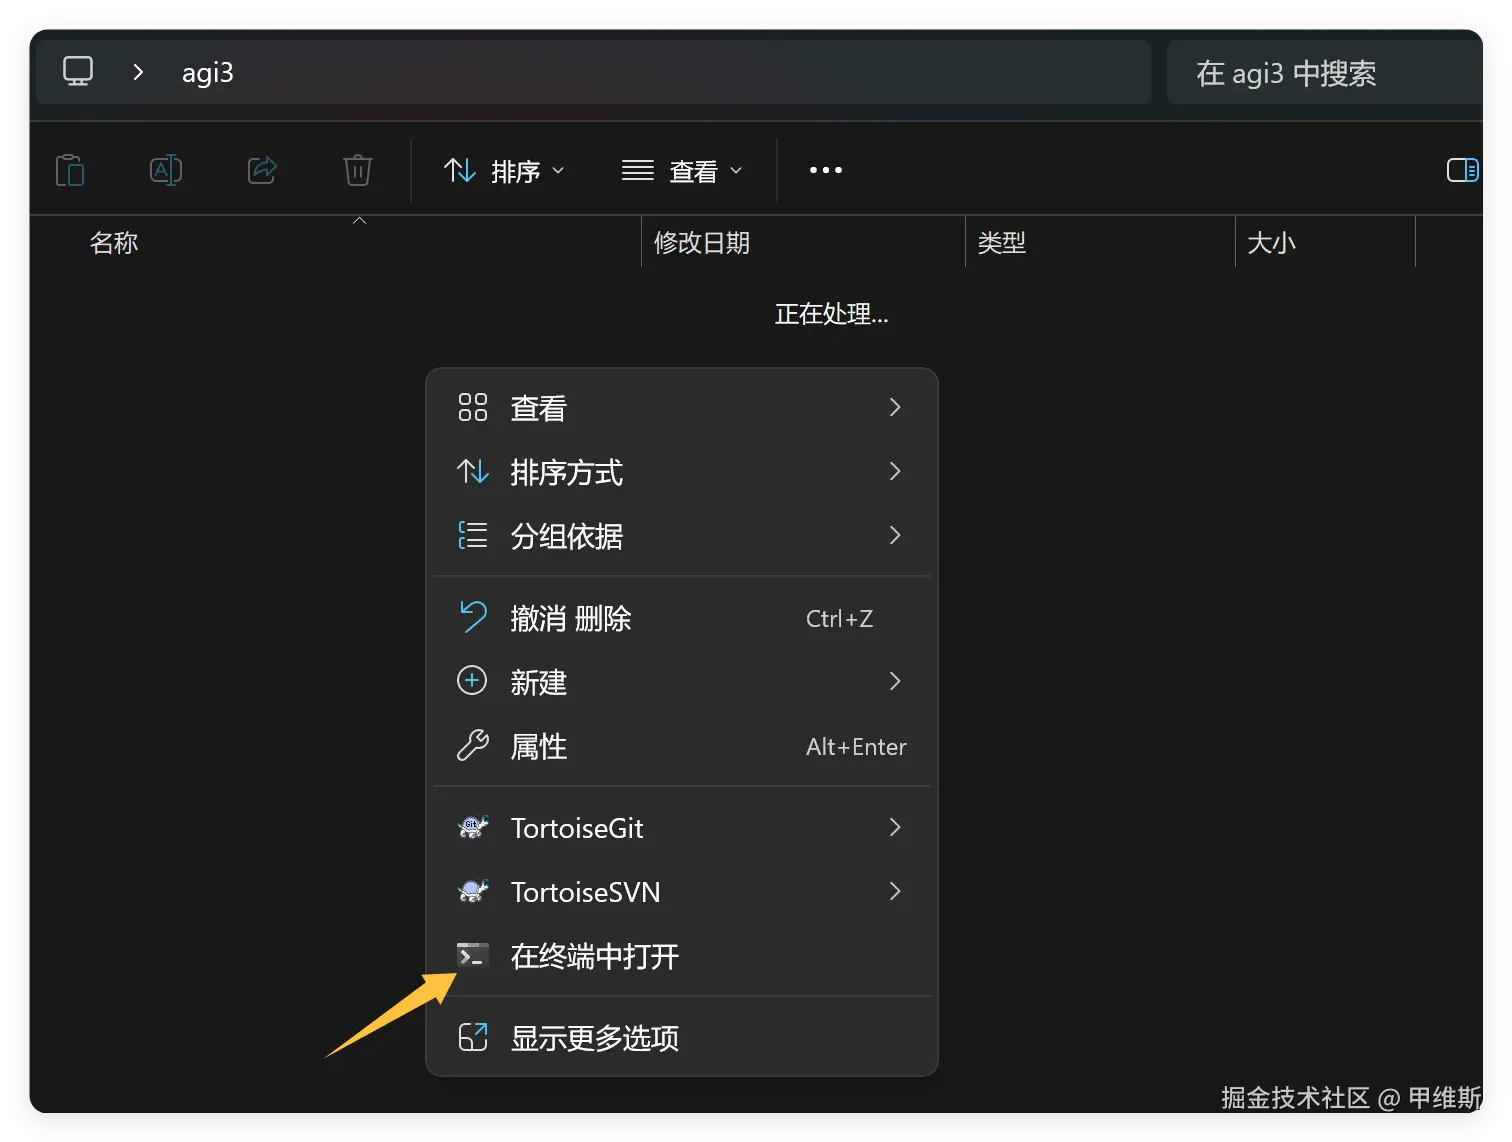This screenshot has width=1512, height=1142.
Task: Toggle the details pane icon
Action: point(1463,170)
